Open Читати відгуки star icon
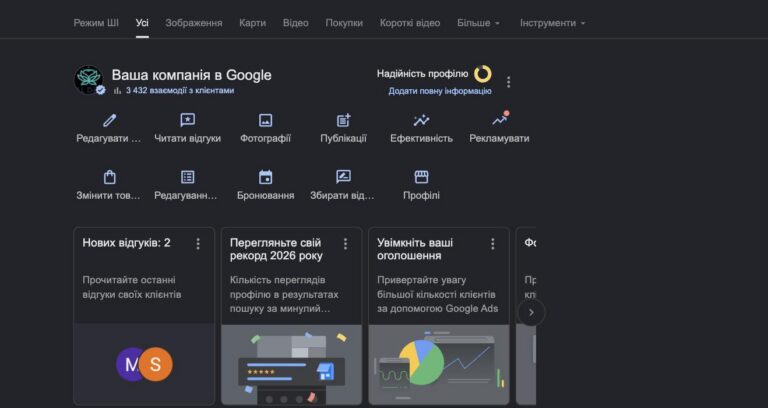The width and height of the screenshot is (768, 408). [188, 120]
